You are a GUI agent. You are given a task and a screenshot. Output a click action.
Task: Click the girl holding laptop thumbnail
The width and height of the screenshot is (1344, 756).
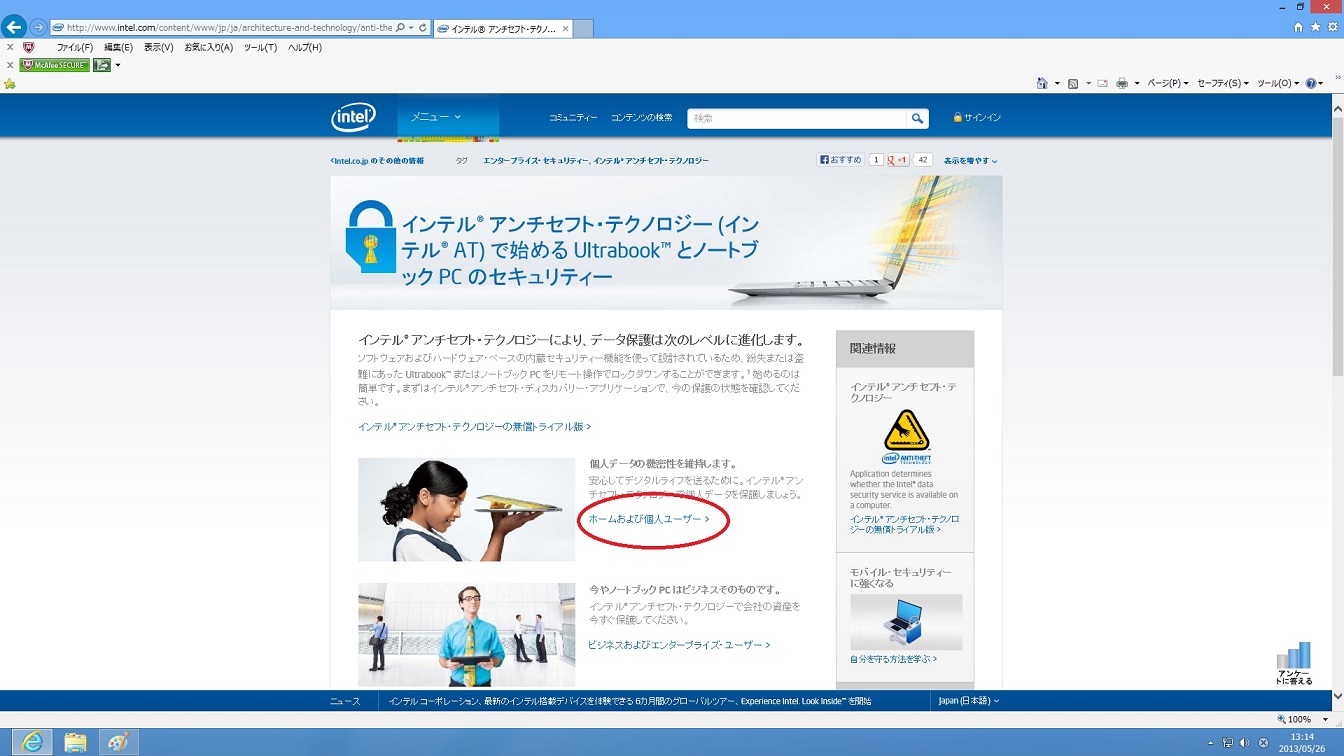coord(467,510)
